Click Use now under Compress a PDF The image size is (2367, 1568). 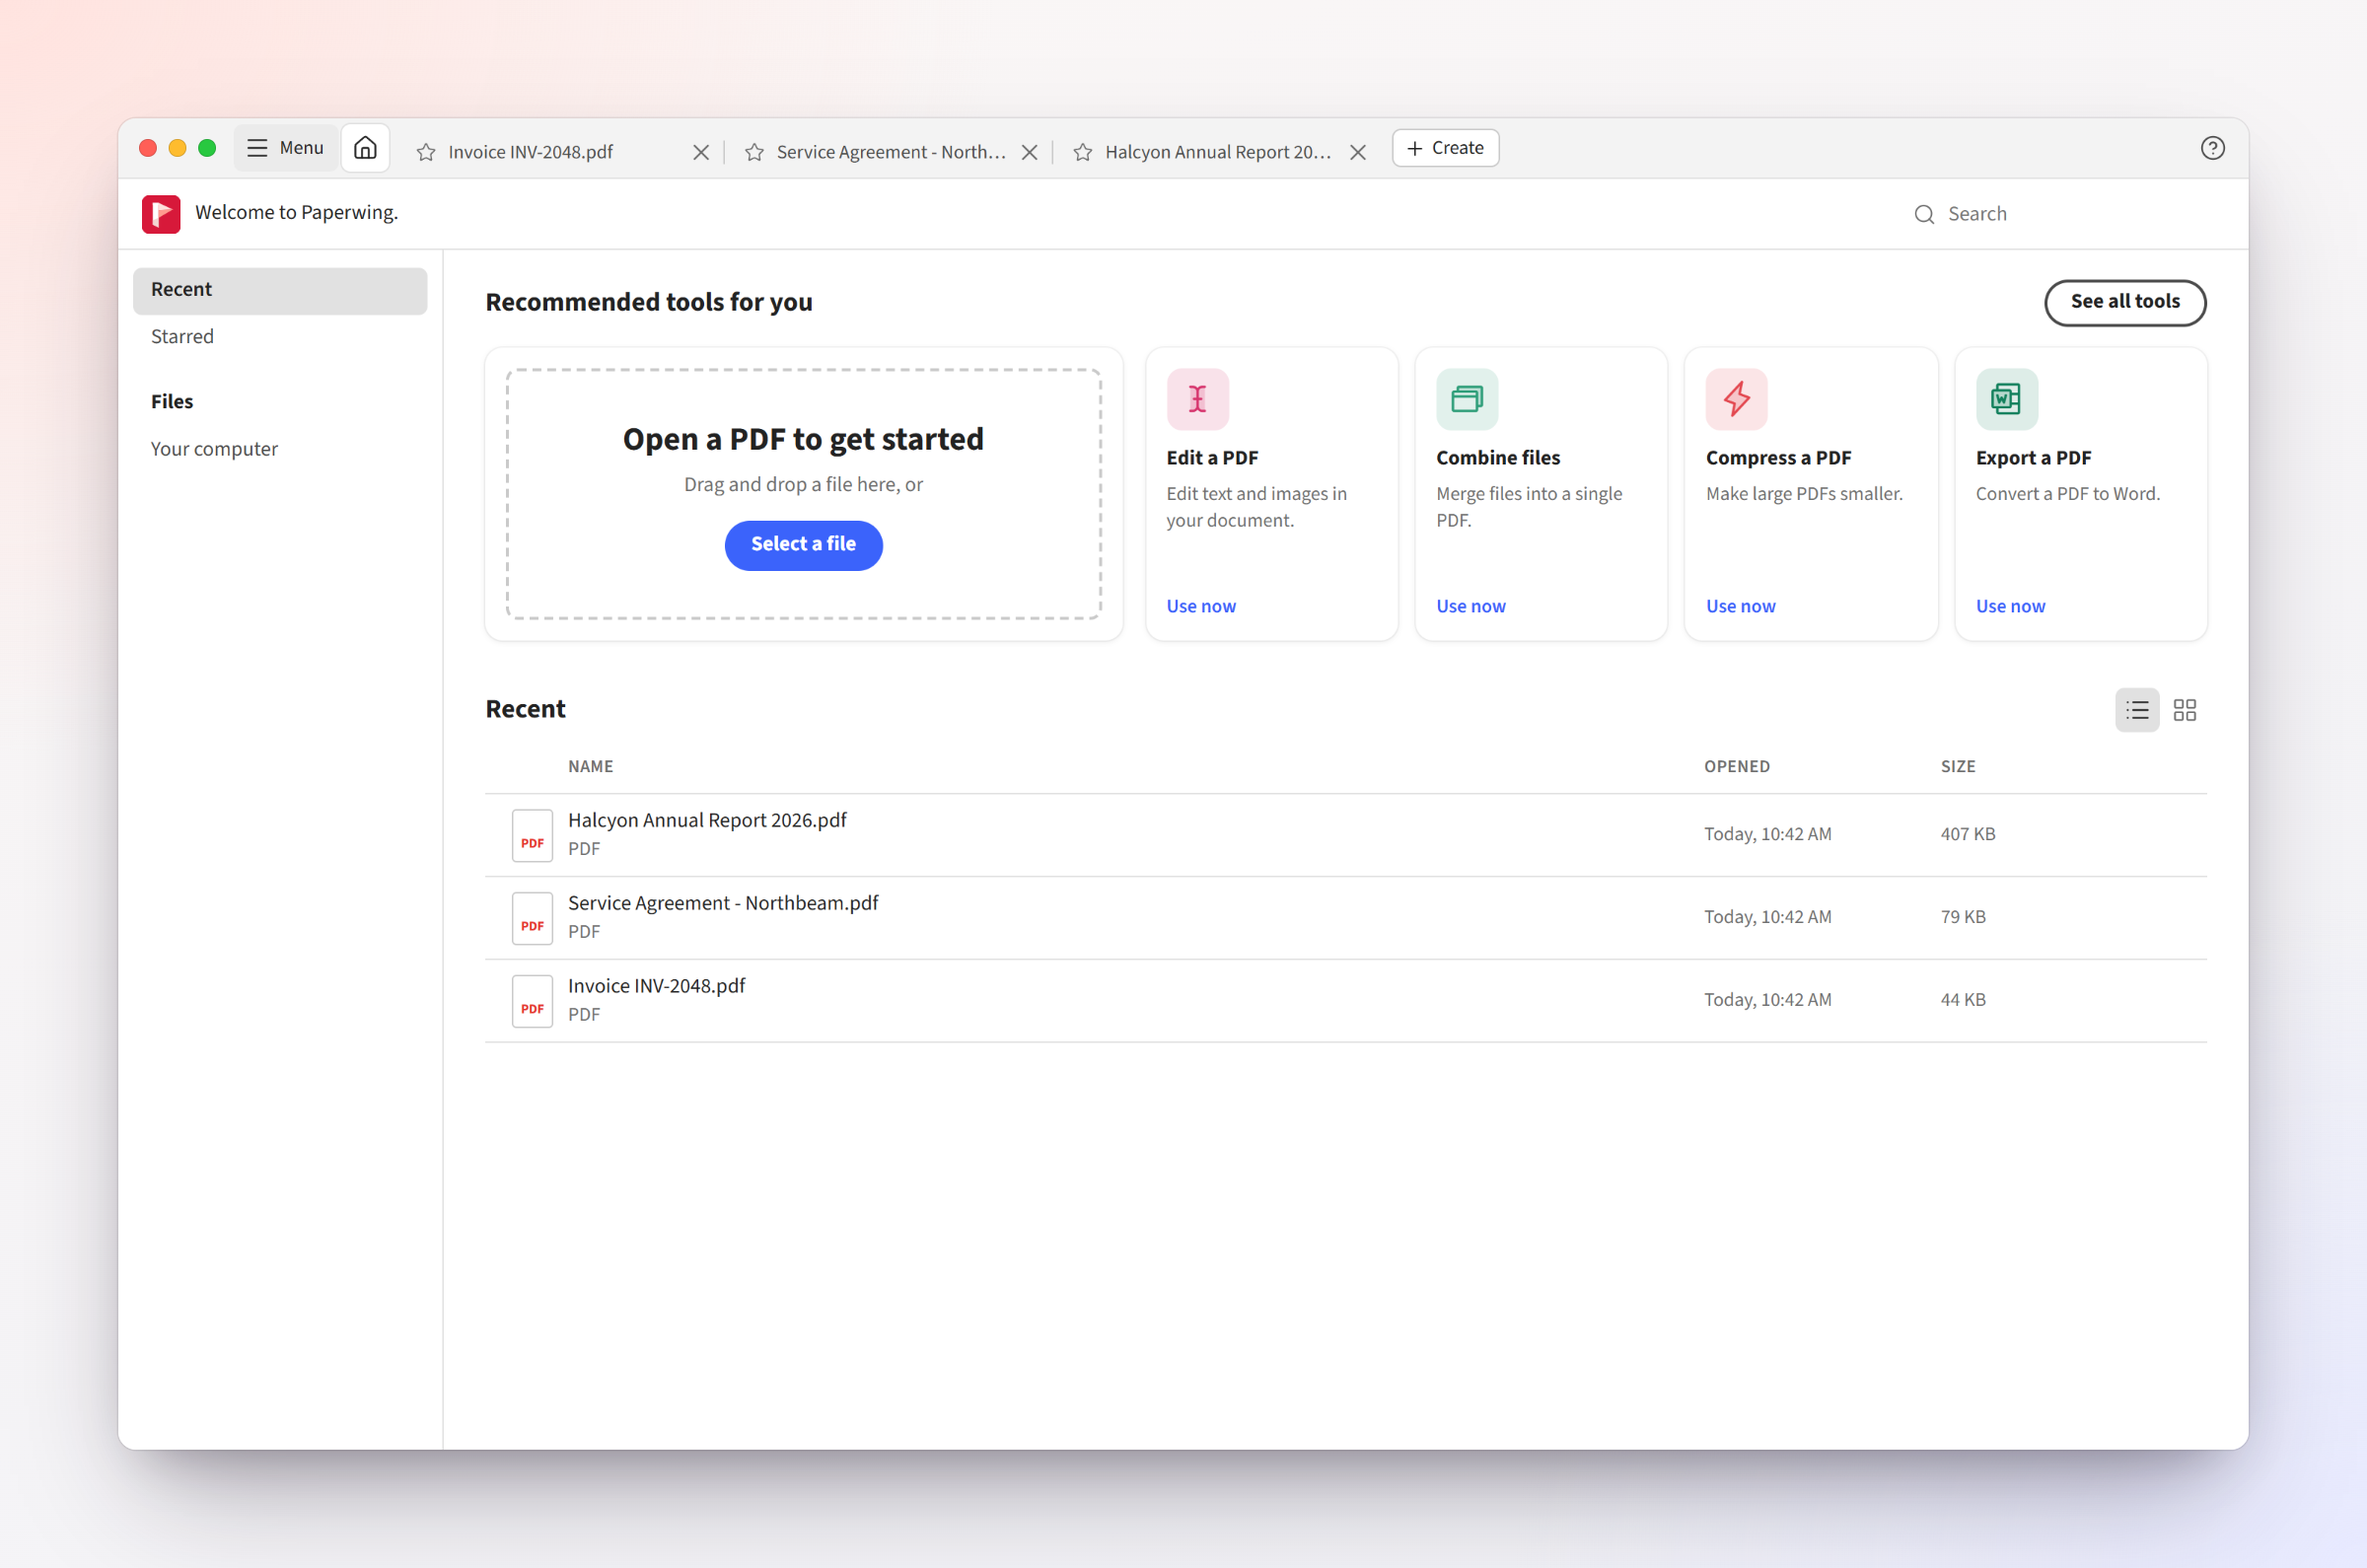point(1740,606)
